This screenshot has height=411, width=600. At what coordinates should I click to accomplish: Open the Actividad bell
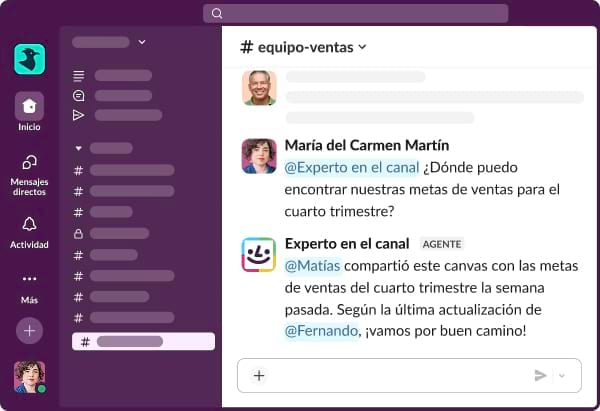[30, 224]
